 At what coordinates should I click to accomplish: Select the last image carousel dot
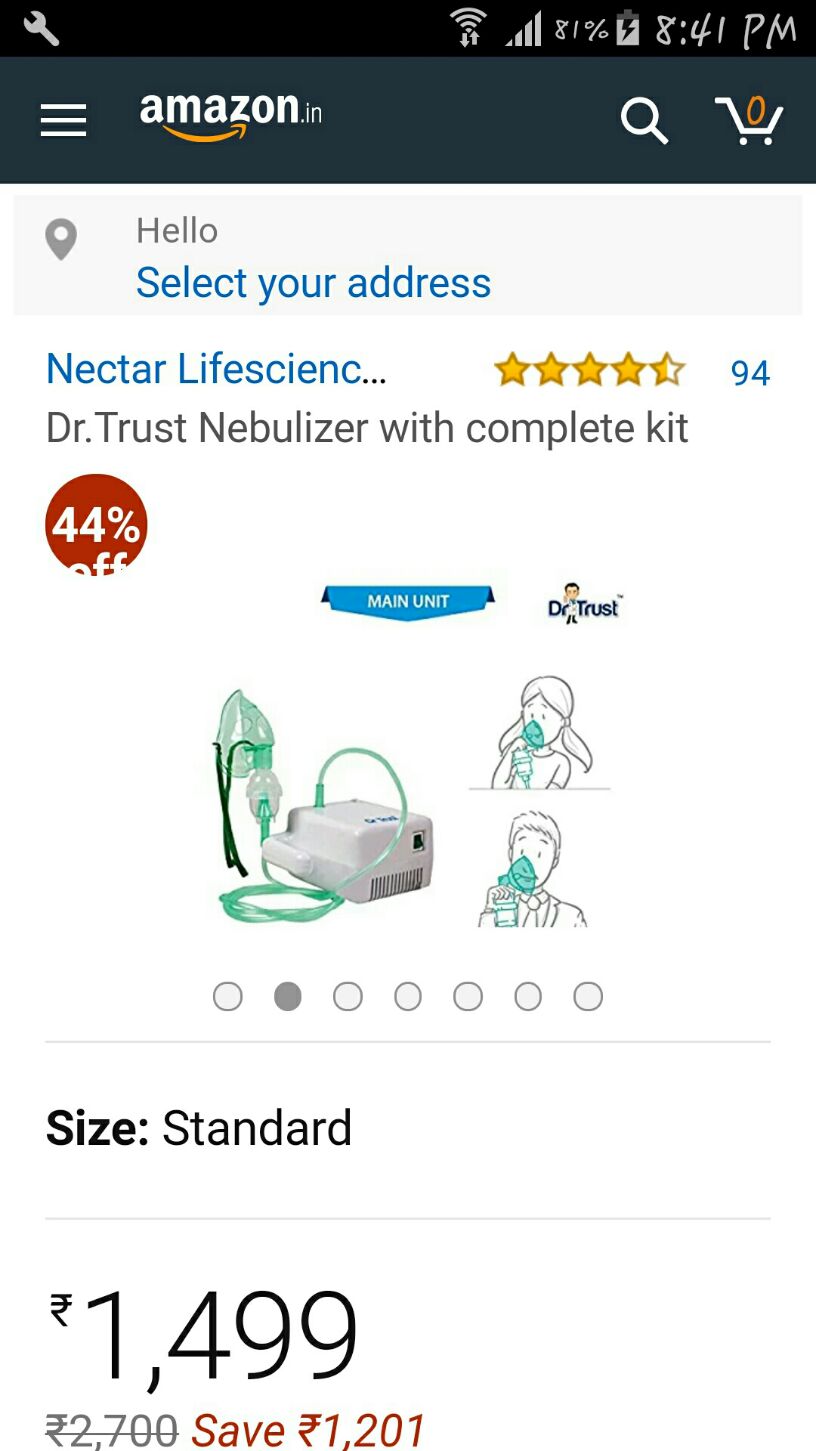(588, 996)
